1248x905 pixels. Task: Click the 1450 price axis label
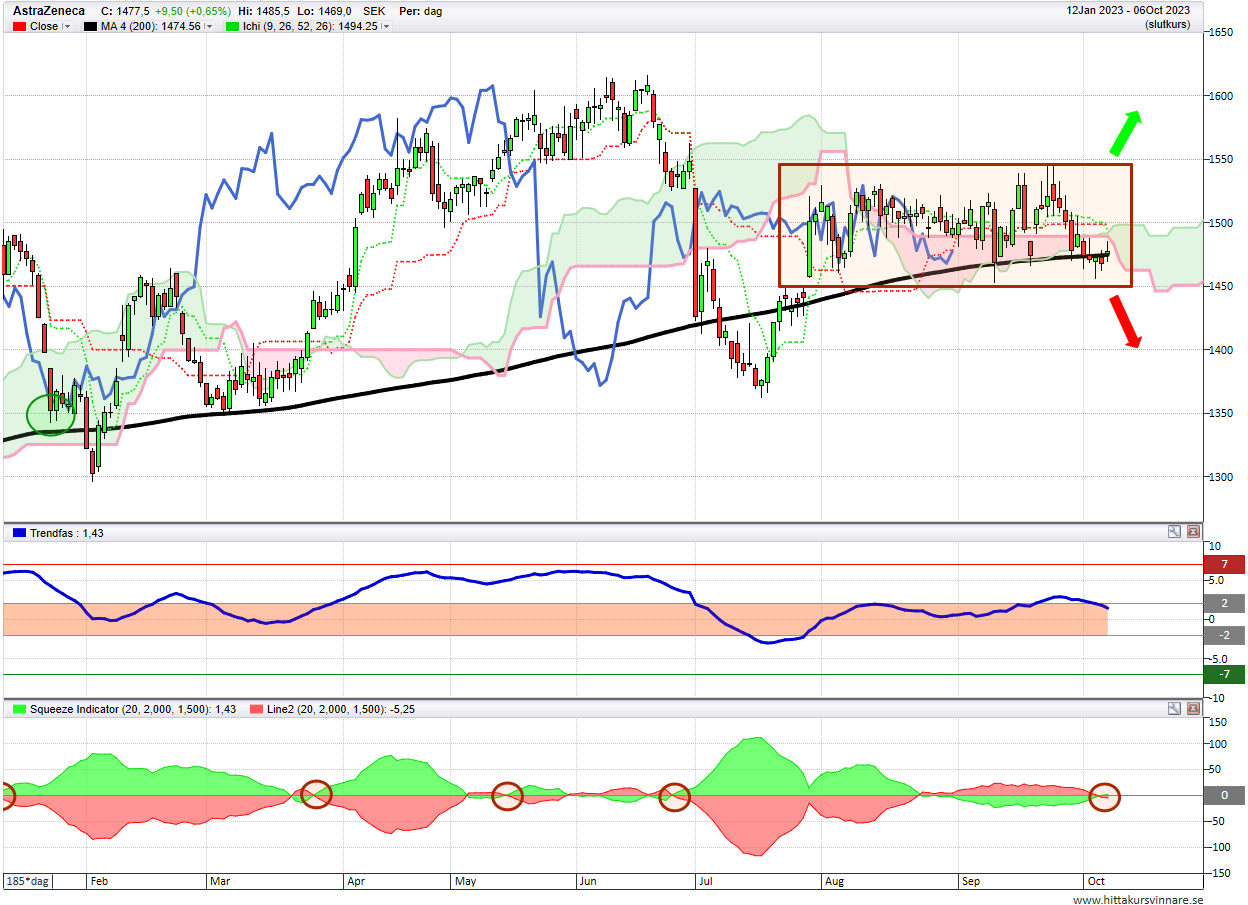pos(1219,286)
